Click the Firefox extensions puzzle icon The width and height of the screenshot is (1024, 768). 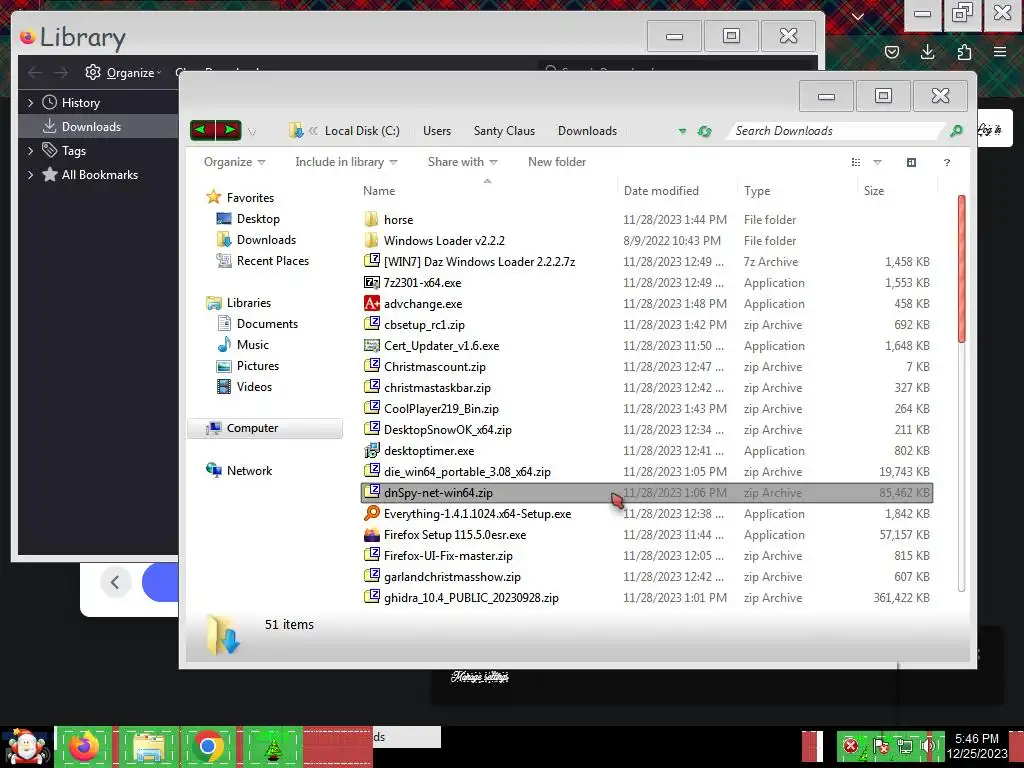(964, 52)
